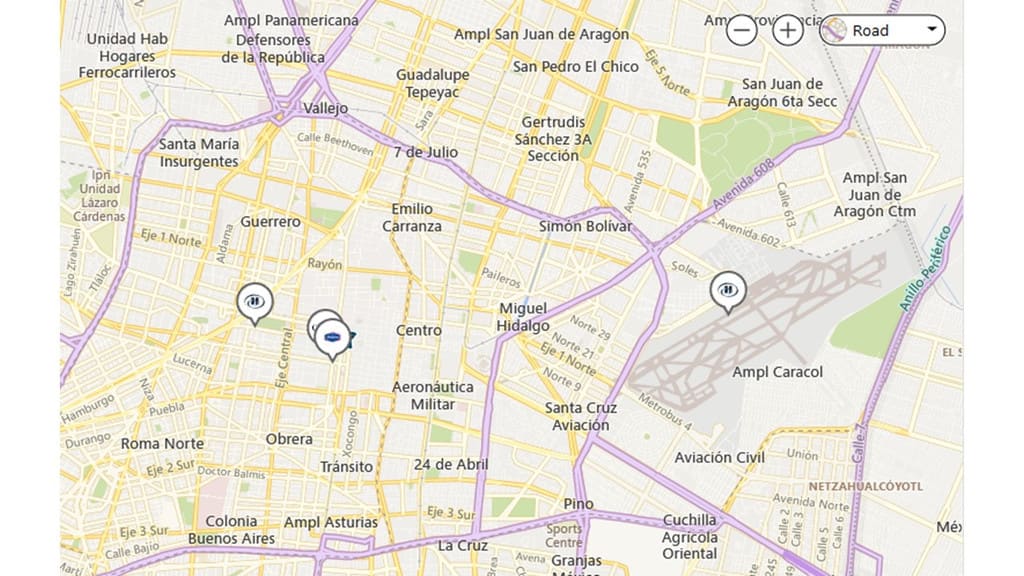
Task: Click the NETZAHUALCÓYOTL district label
Action: (x=866, y=487)
